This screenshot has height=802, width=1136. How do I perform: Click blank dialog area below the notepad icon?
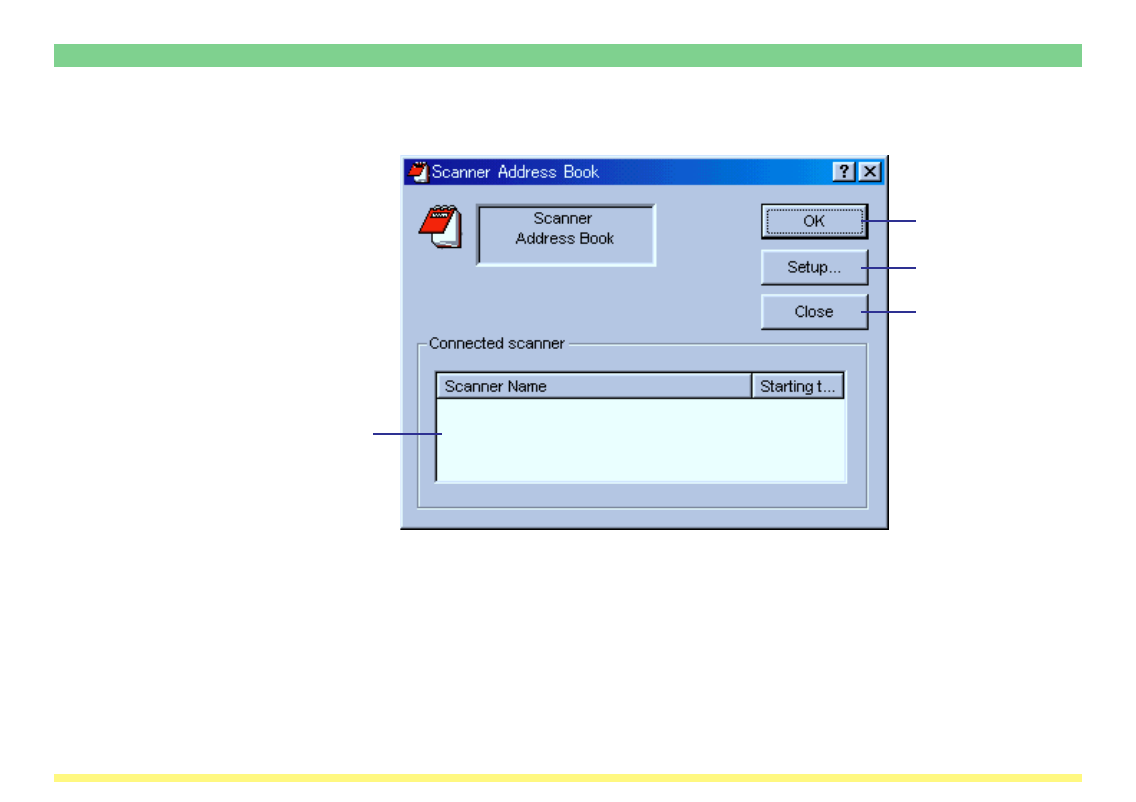(x=440, y=300)
